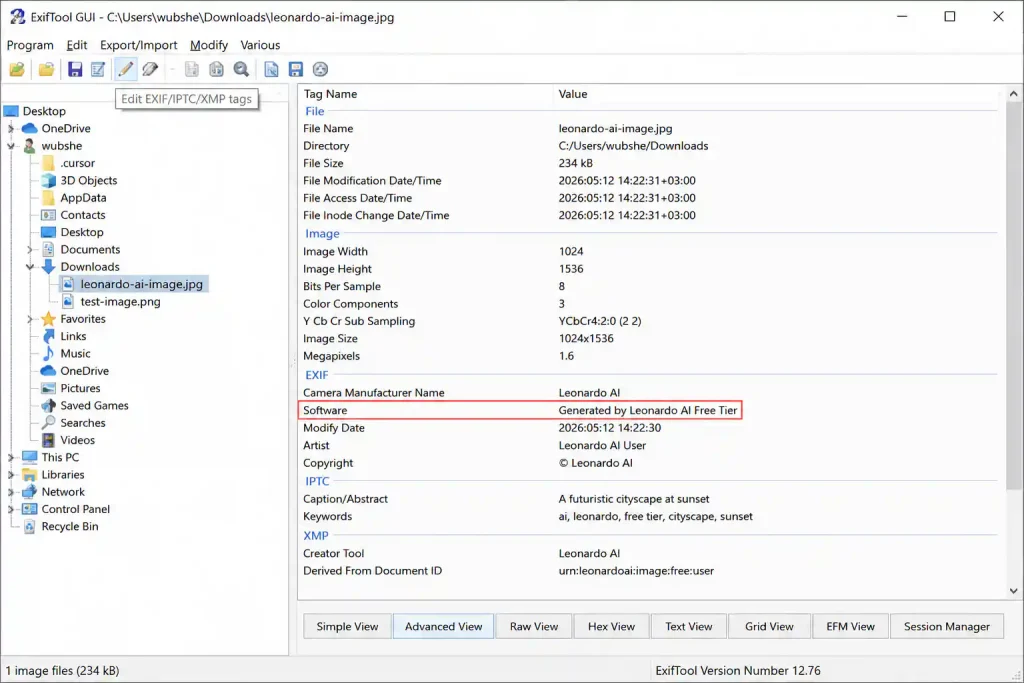This screenshot has width=1024, height=683.
Task: Switch to Hex View
Action: (x=611, y=626)
